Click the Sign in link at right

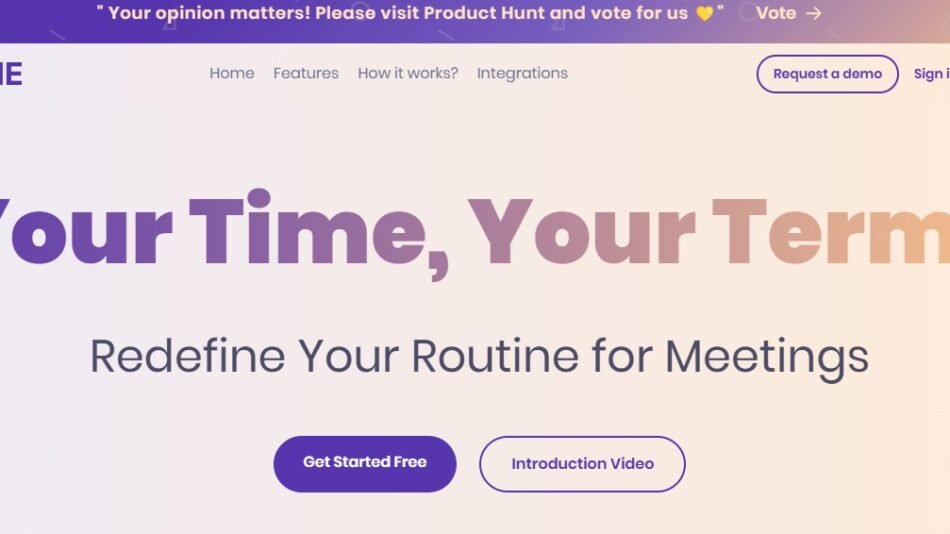(x=930, y=73)
